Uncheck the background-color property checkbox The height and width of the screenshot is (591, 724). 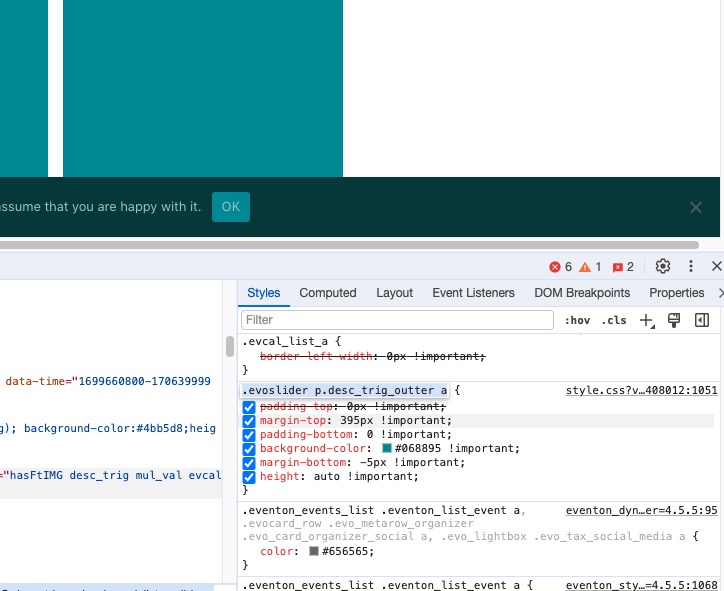click(x=249, y=449)
